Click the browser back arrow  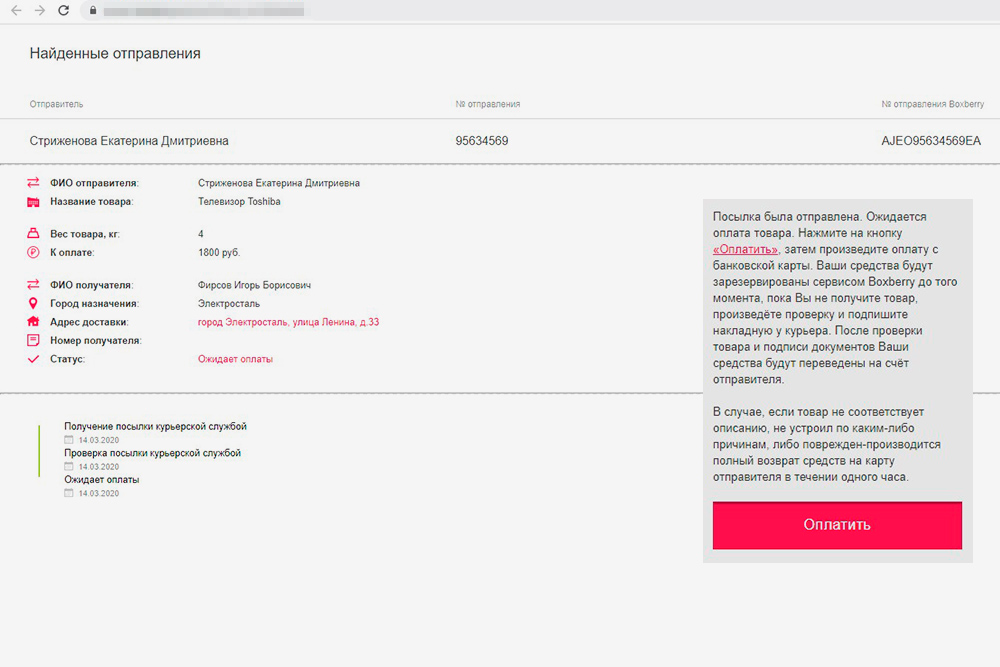tap(15, 10)
